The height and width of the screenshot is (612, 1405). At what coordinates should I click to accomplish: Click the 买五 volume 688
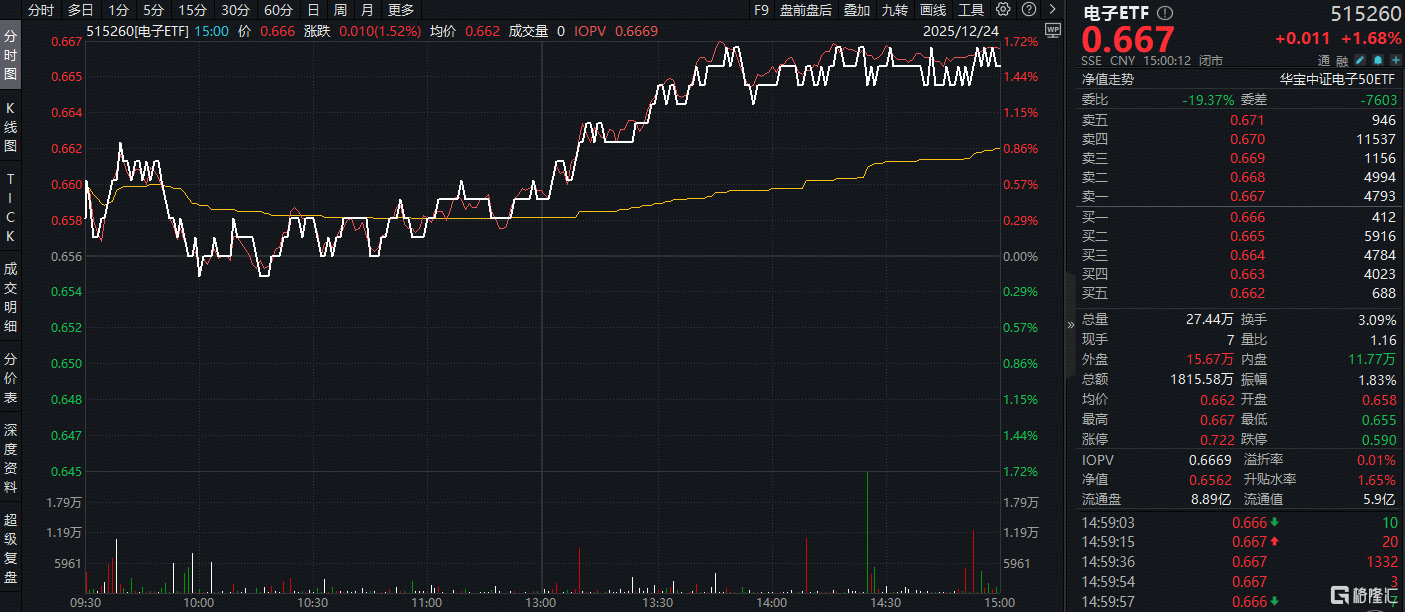click(x=1383, y=293)
